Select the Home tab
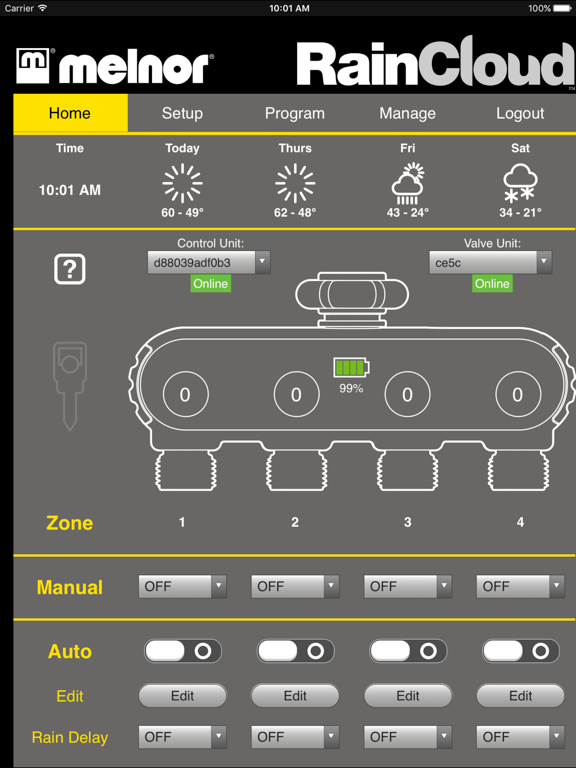The image size is (576, 768). click(70, 113)
